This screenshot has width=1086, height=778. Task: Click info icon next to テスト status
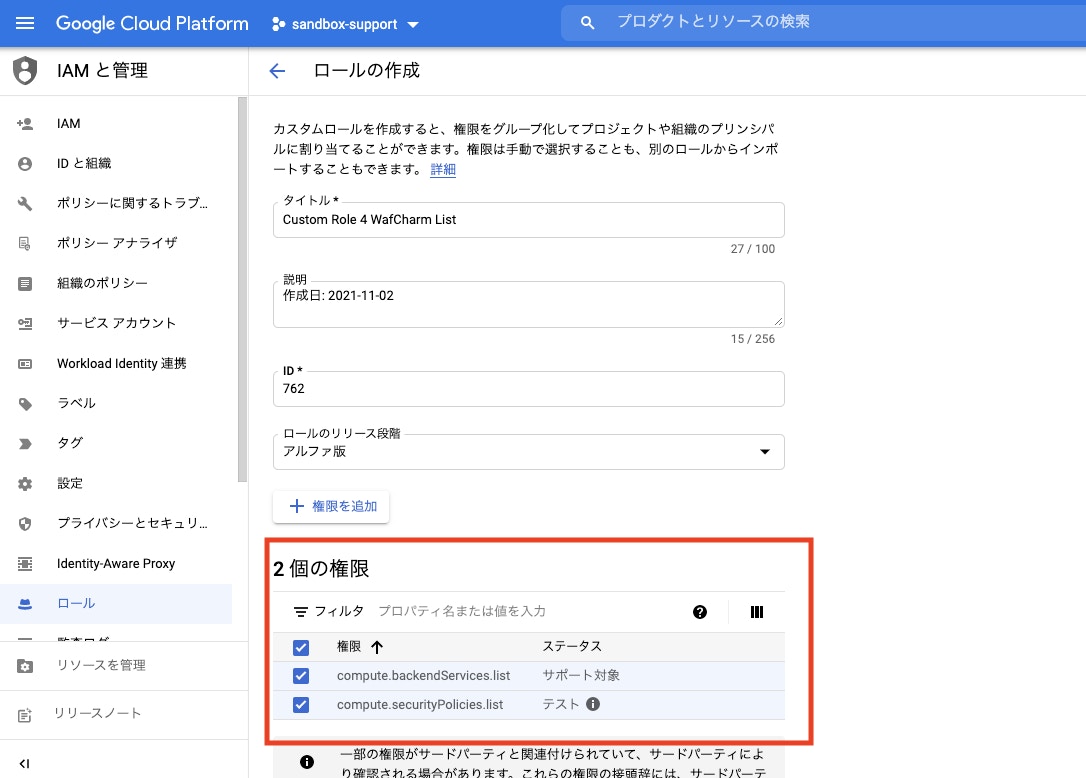[x=593, y=705]
